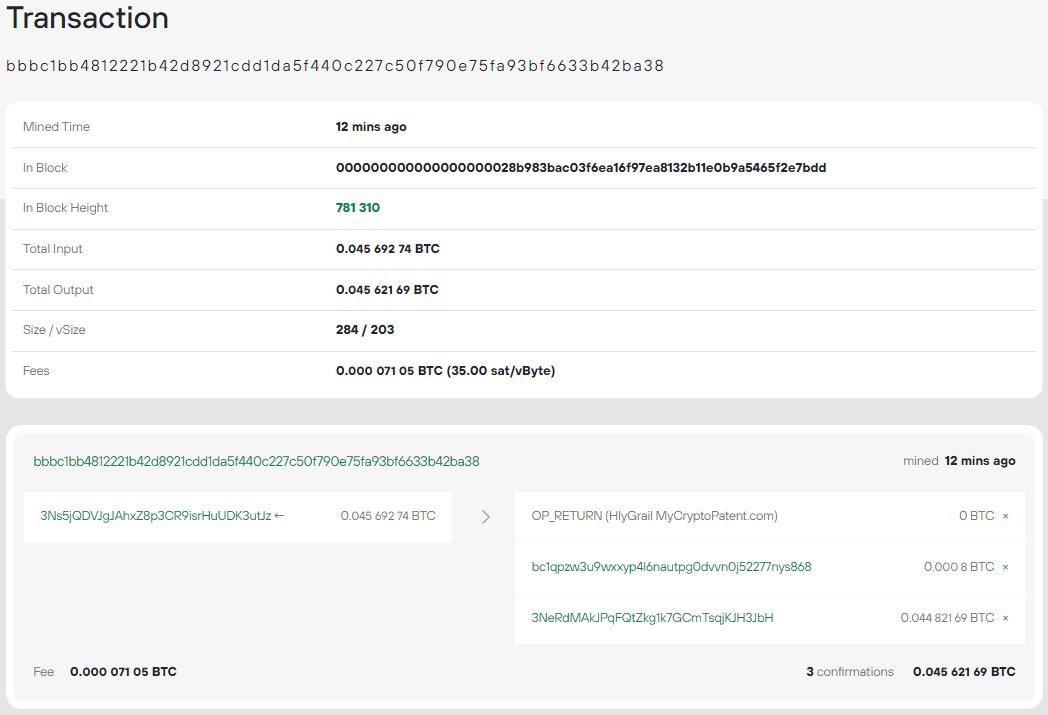Open input address 3Ns5jQDVJgJAhxZ8p3CR9isrHuUDK3utJz

(155, 516)
